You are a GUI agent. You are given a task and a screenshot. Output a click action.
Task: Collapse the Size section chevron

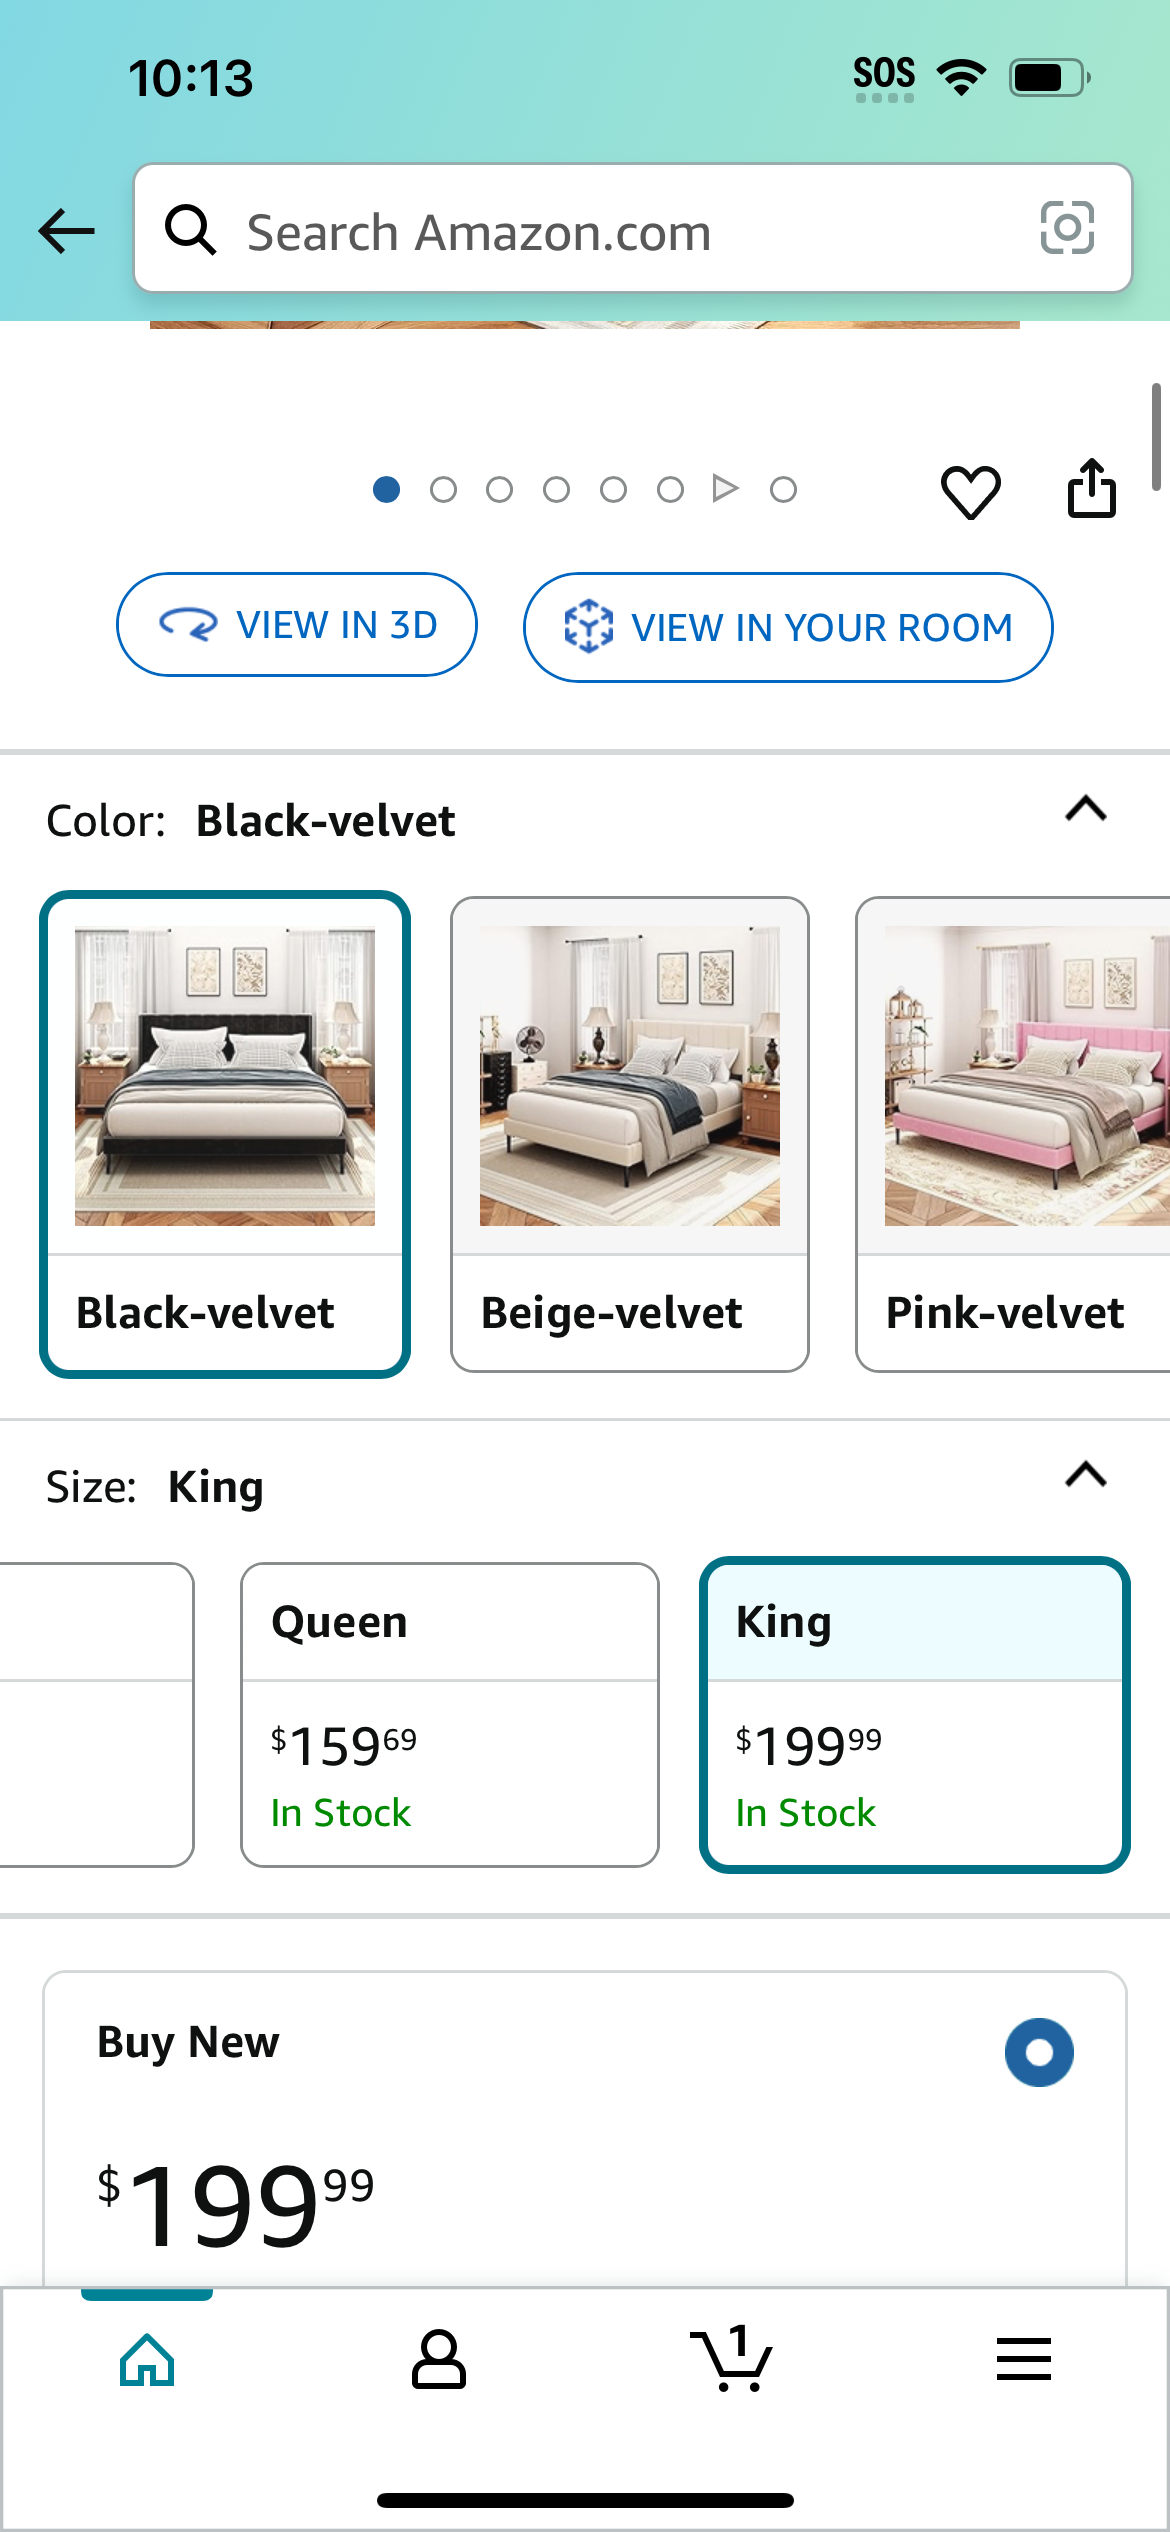coord(1086,1474)
